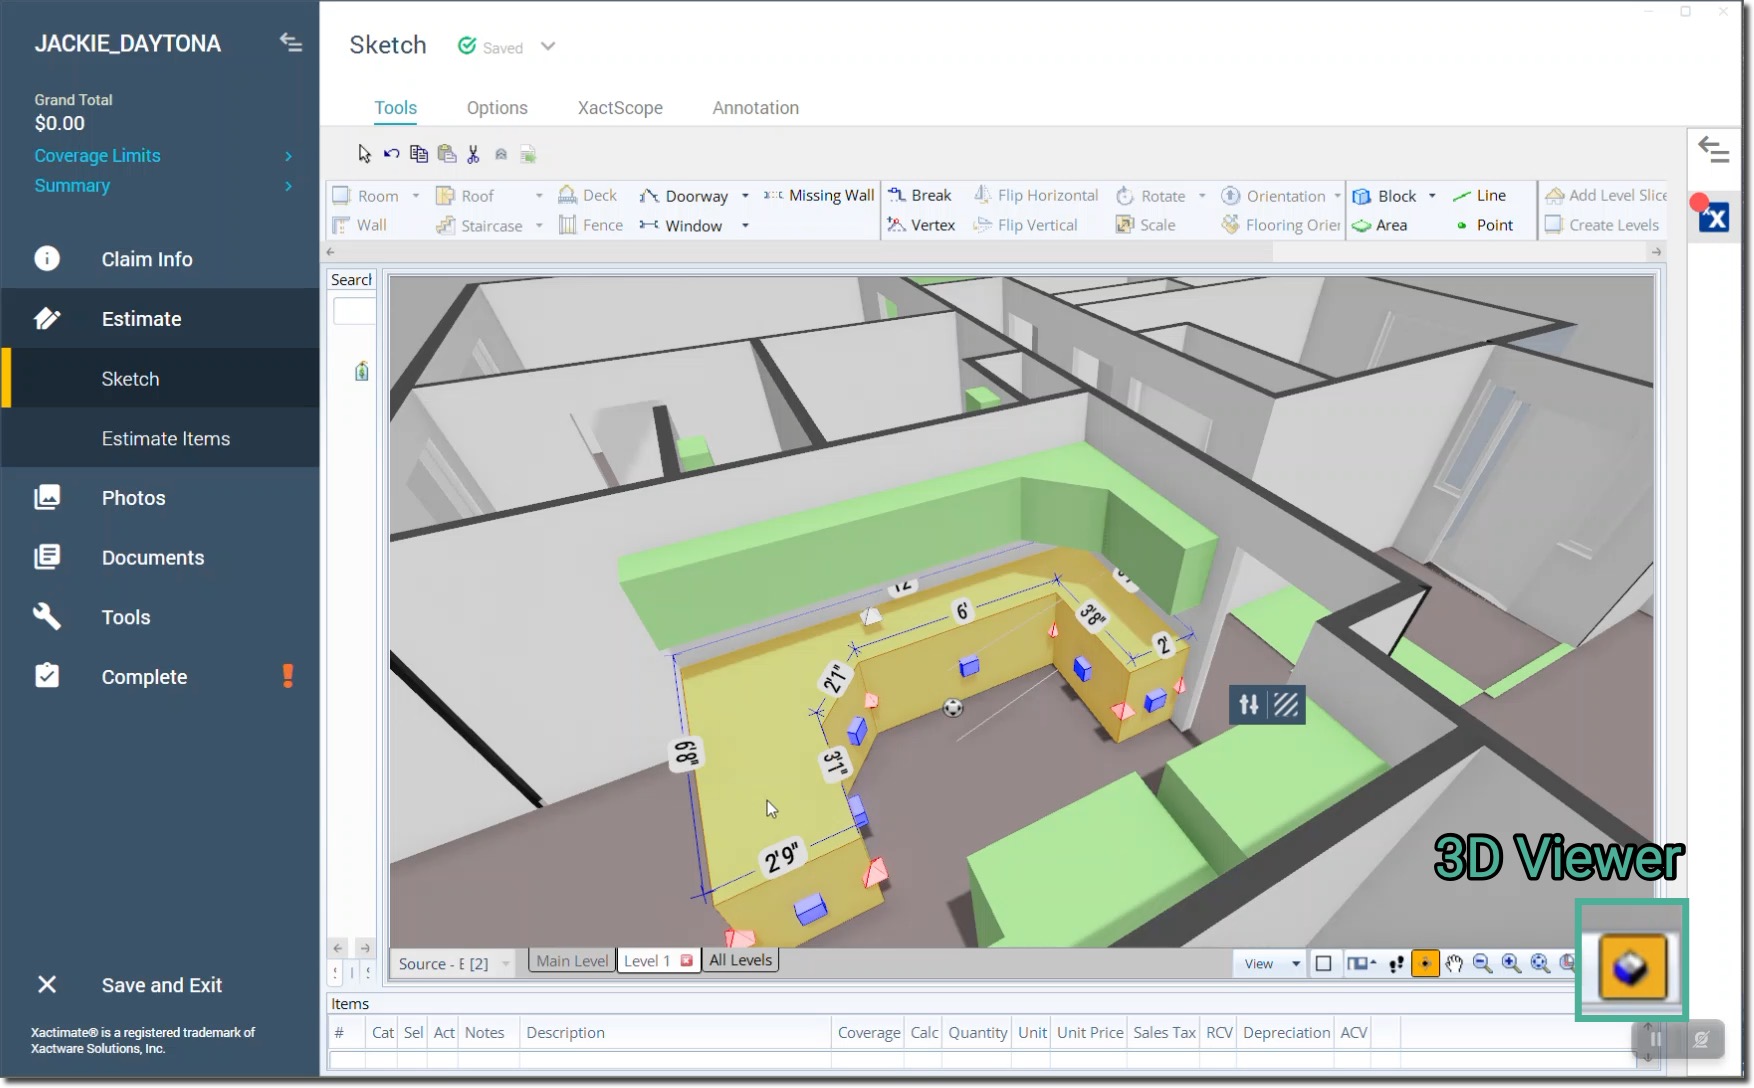Viewport: 1754px width, 1088px height.
Task: Click the Paste clipboard icon
Action: pos(447,154)
